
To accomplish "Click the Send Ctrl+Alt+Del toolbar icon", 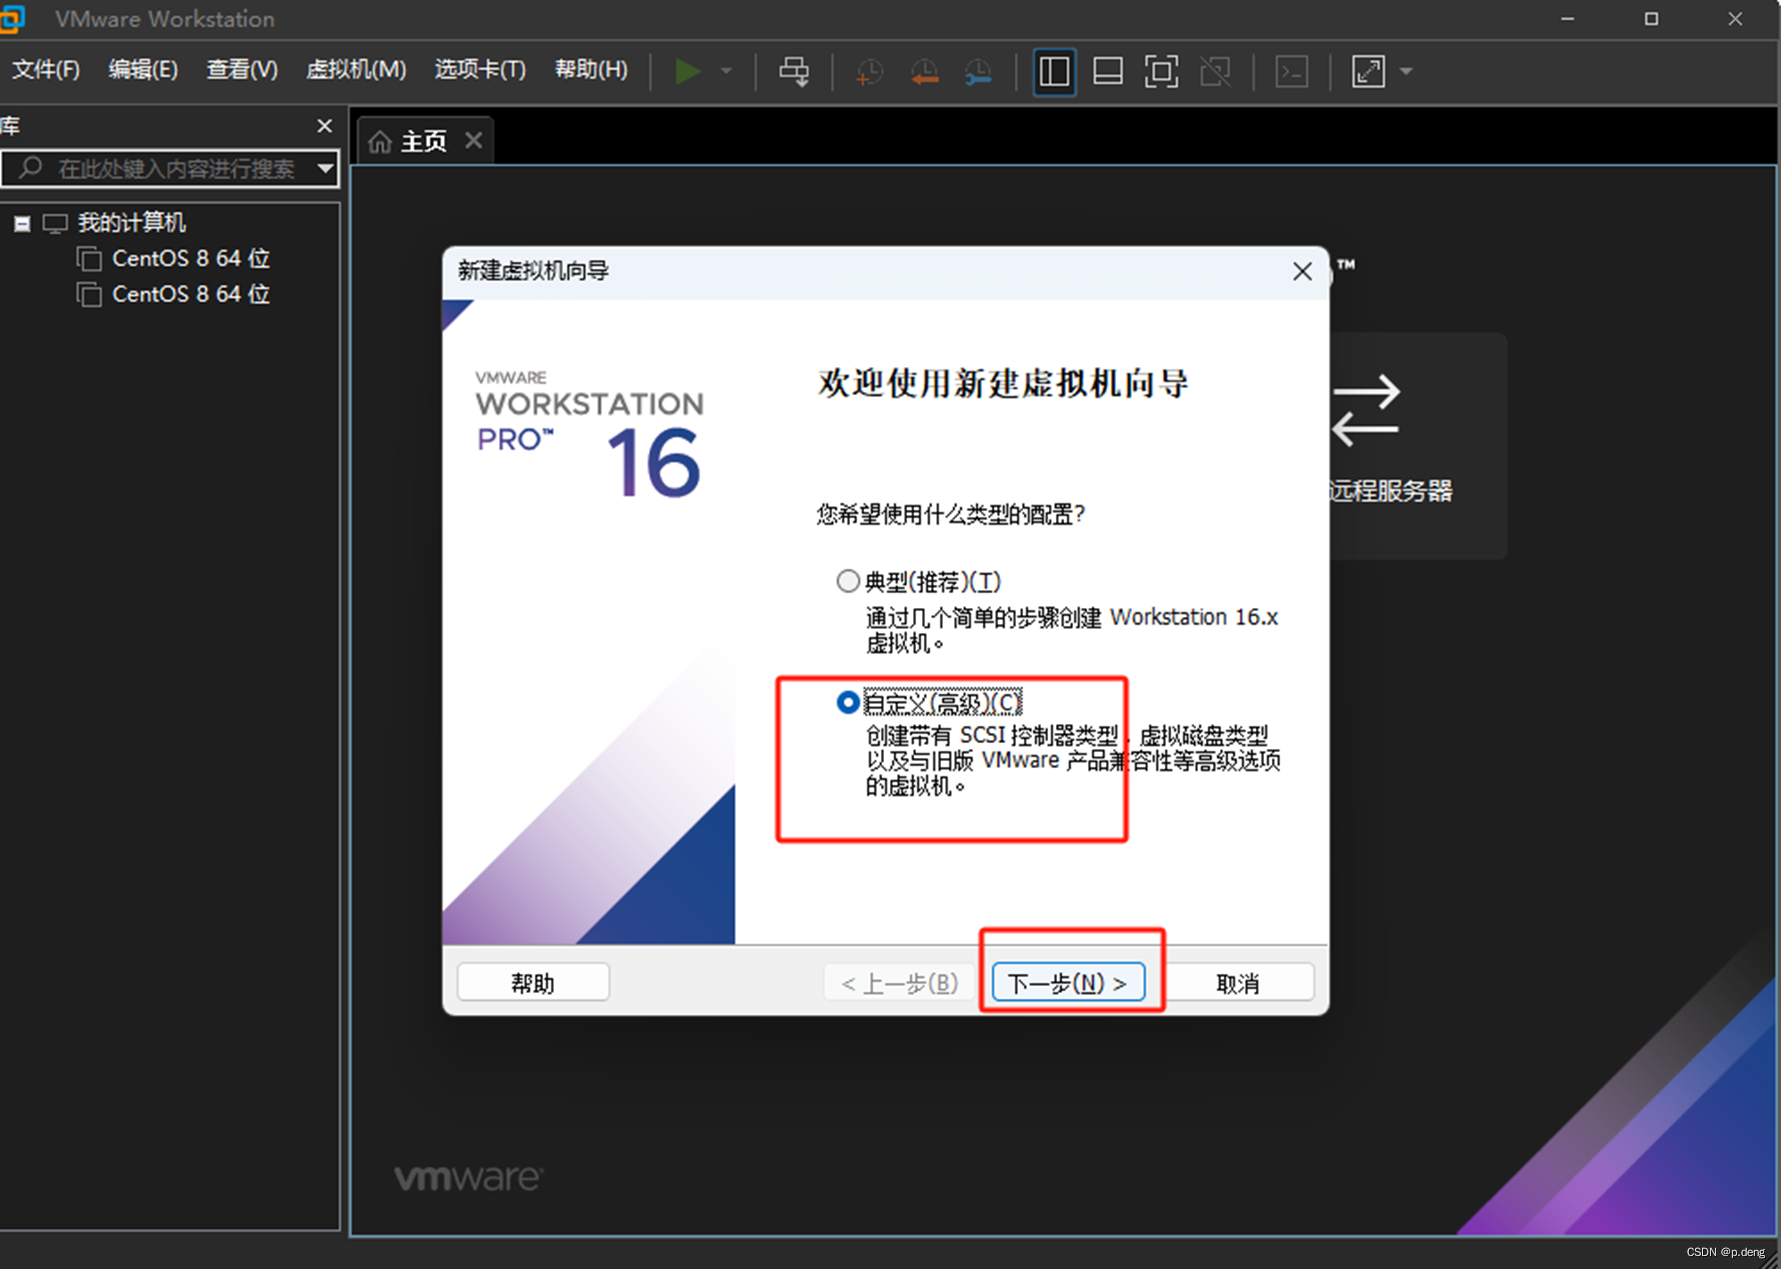I will pos(795,71).
